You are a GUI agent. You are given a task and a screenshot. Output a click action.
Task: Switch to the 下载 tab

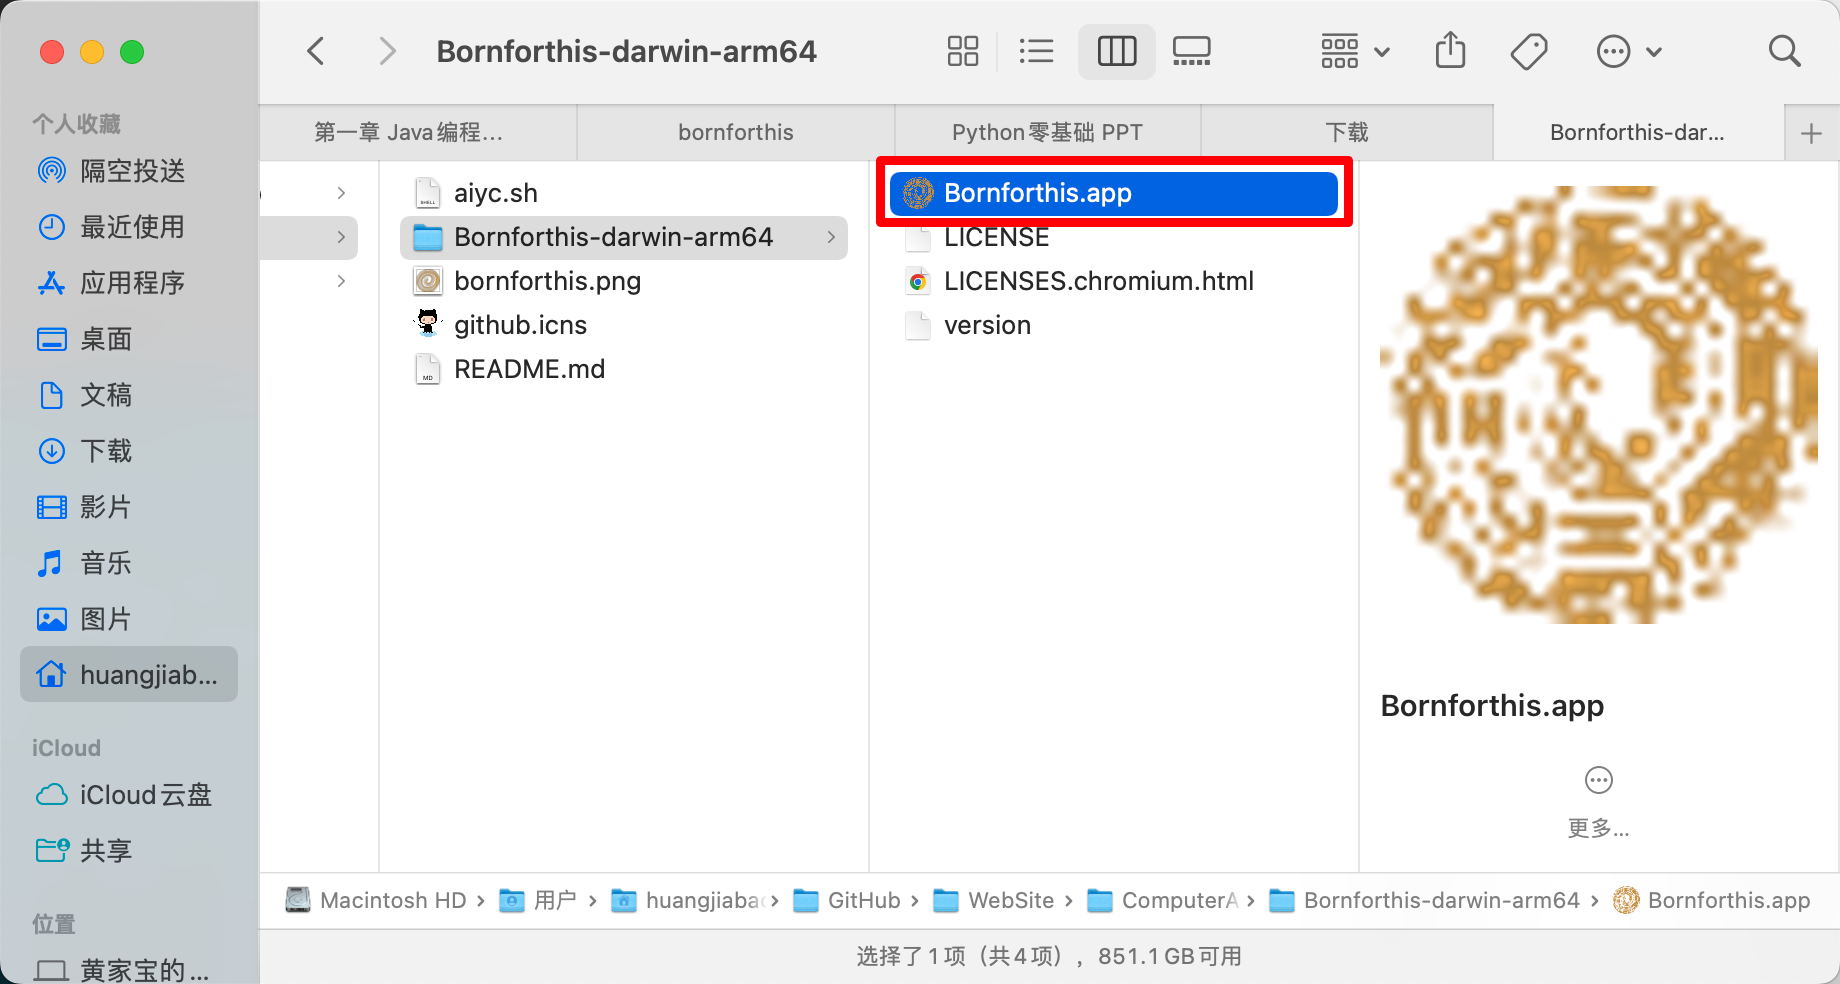coord(1347,133)
